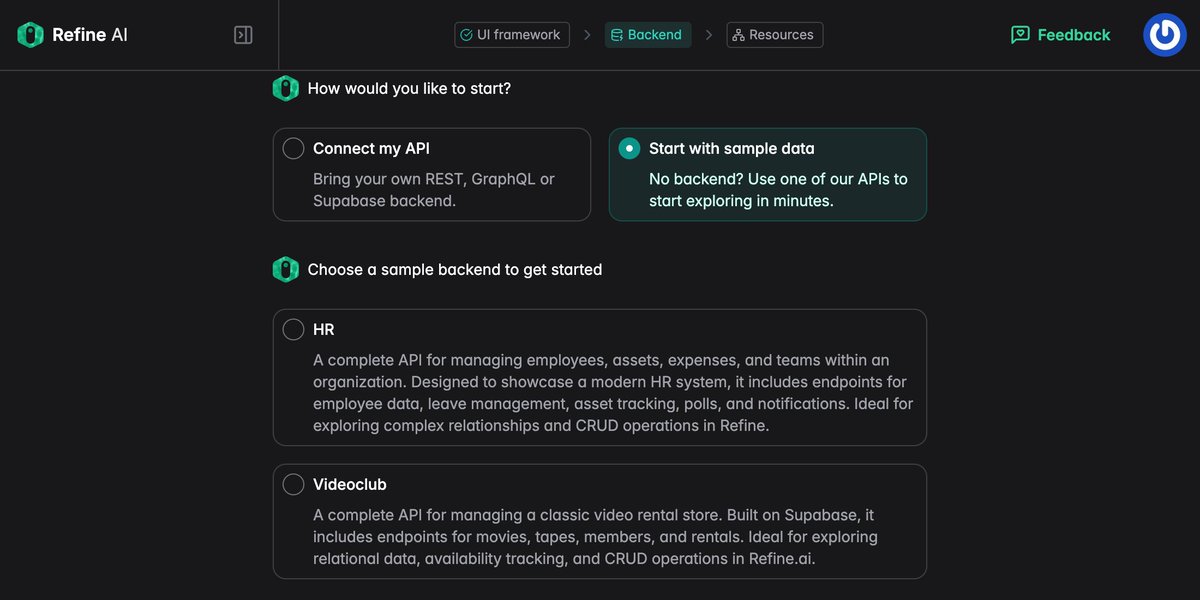Screen dimensions: 1200x600
Task: Click the "Bring your own REST, GraphQL" description
Action: pyautogui.click(x=434, y=190)
